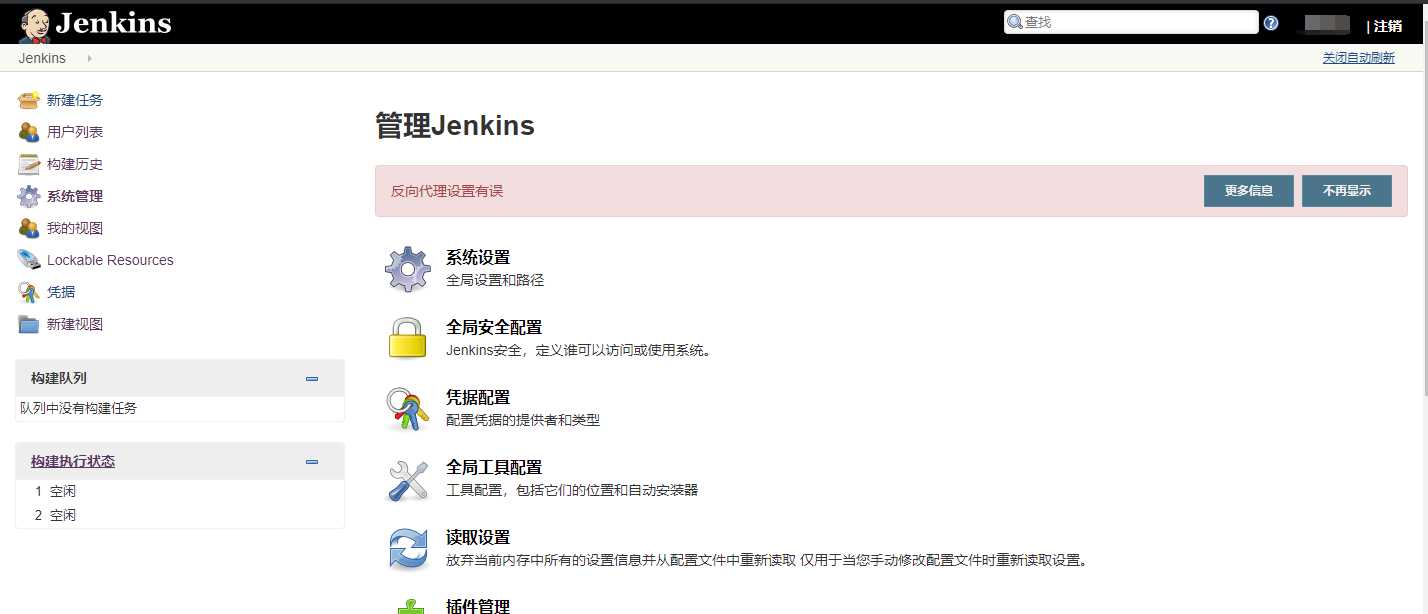Click the 队列中没有构建任务 text

pos(79,408)
